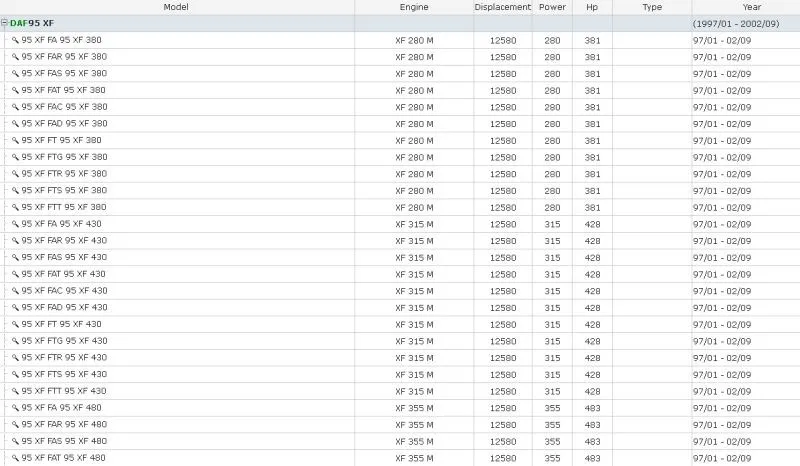The width and height of the screenshot is (800, 466).
Task: Sort by the Model column header
Action: point(176,7)
